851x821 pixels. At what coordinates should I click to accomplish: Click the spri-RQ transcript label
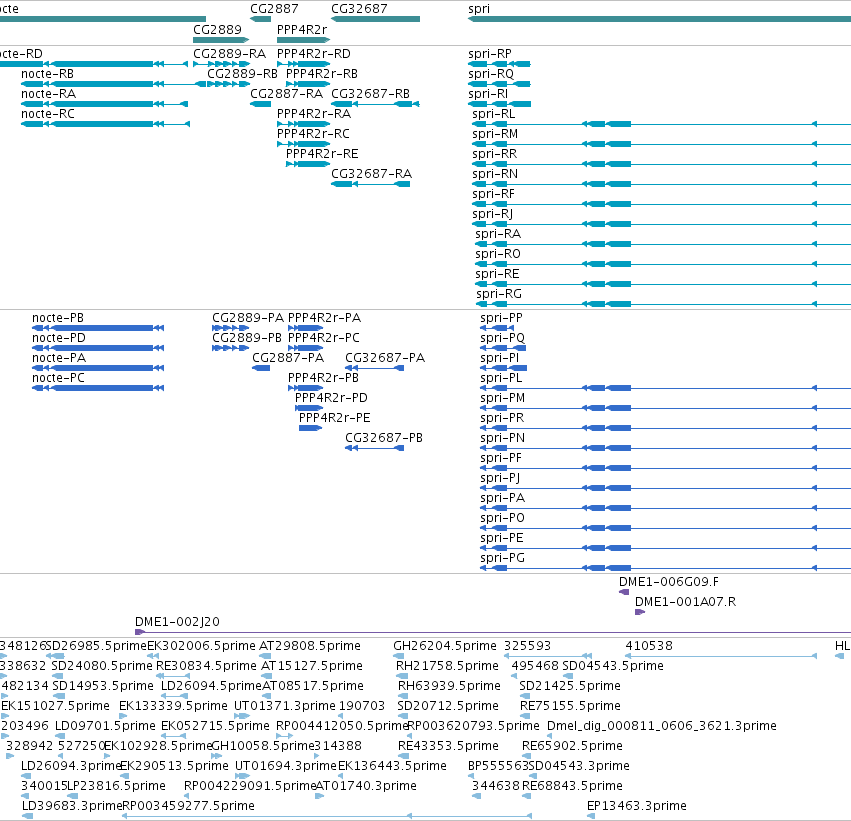click(491, 74)
